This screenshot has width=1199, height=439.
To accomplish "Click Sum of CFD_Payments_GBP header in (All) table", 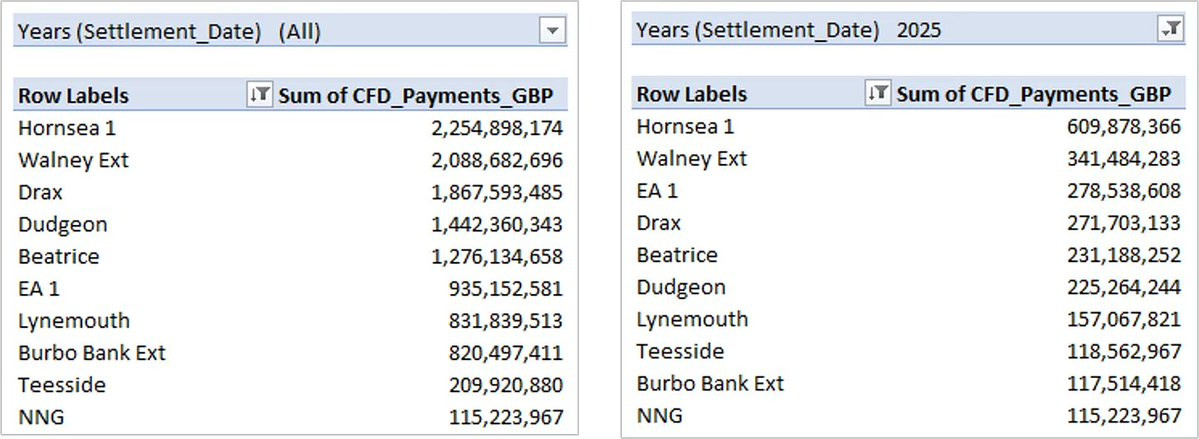I will point(415,96).
